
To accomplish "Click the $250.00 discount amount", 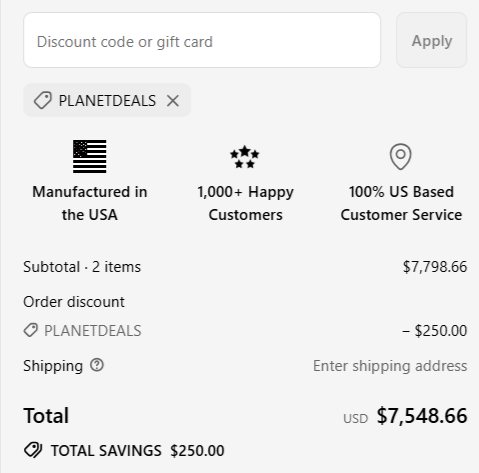I will pyautogui.click(x=435, y=331).
